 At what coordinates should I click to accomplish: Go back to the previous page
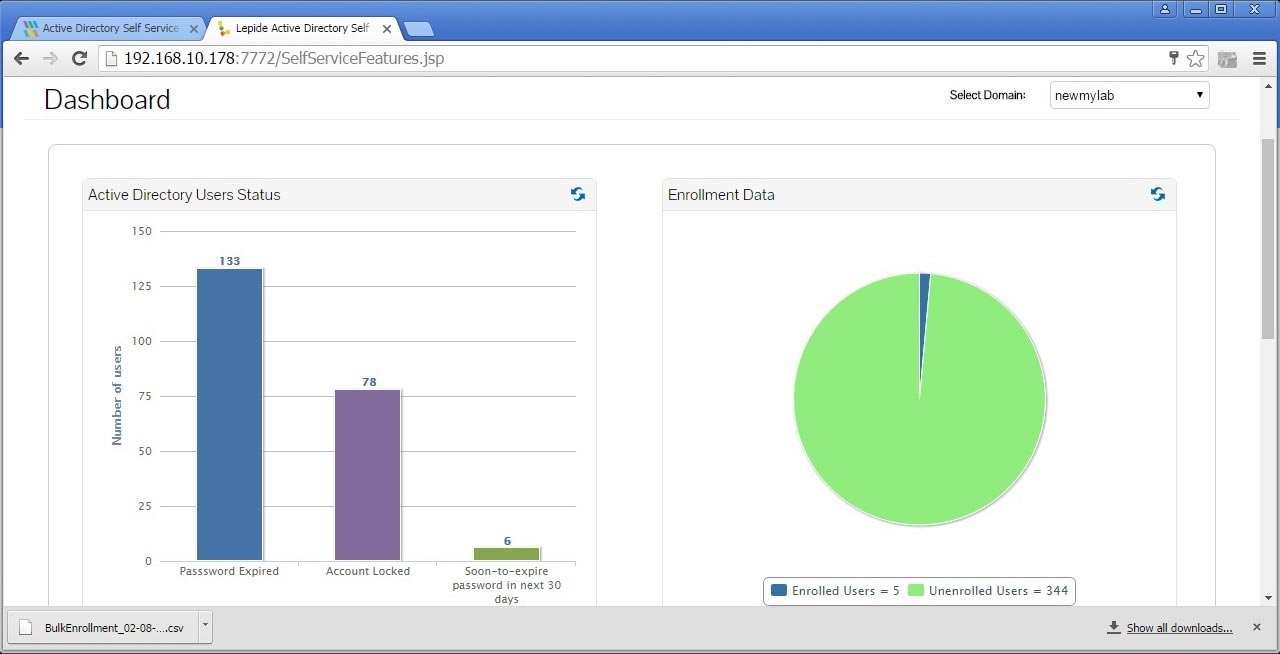tap(21, 58)
